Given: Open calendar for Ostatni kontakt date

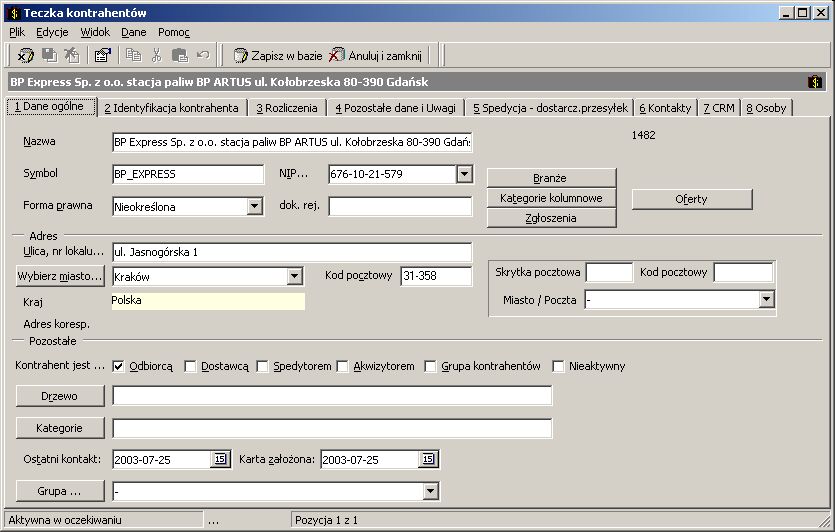Looking at the screenshot, I should [x=220, y=459].
